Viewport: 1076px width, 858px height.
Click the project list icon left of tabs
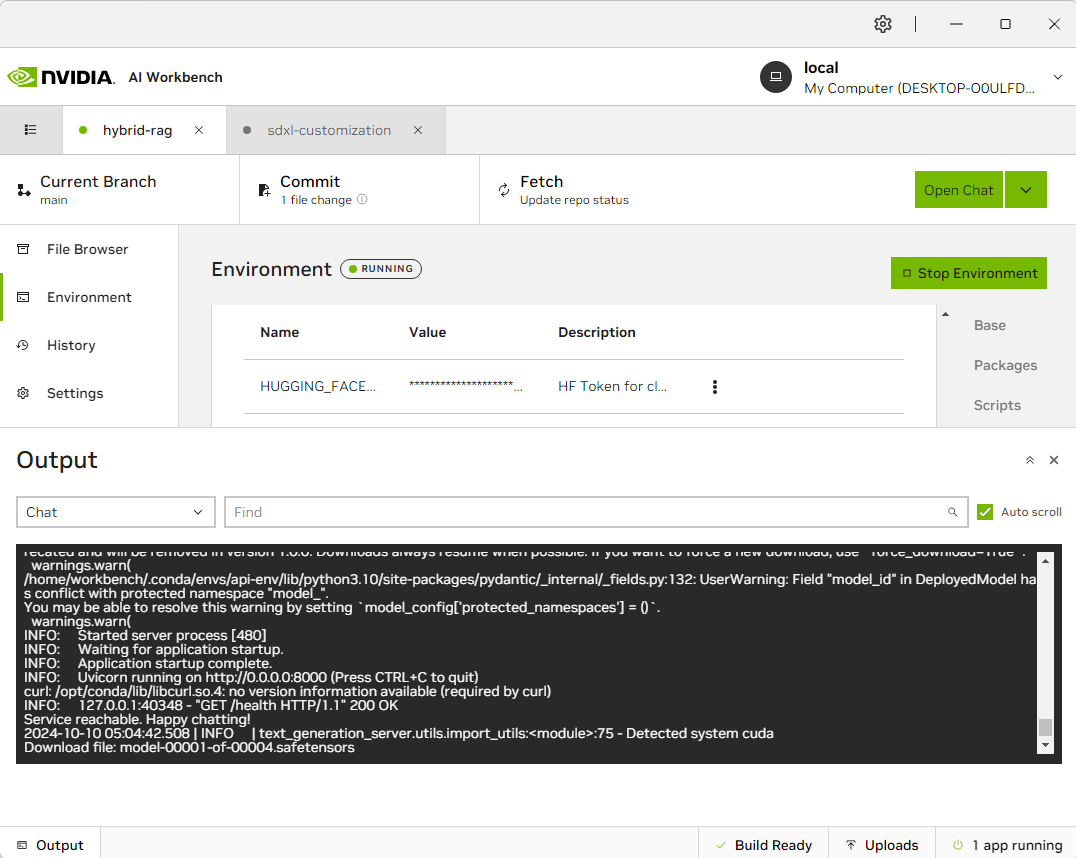[31, 130]
